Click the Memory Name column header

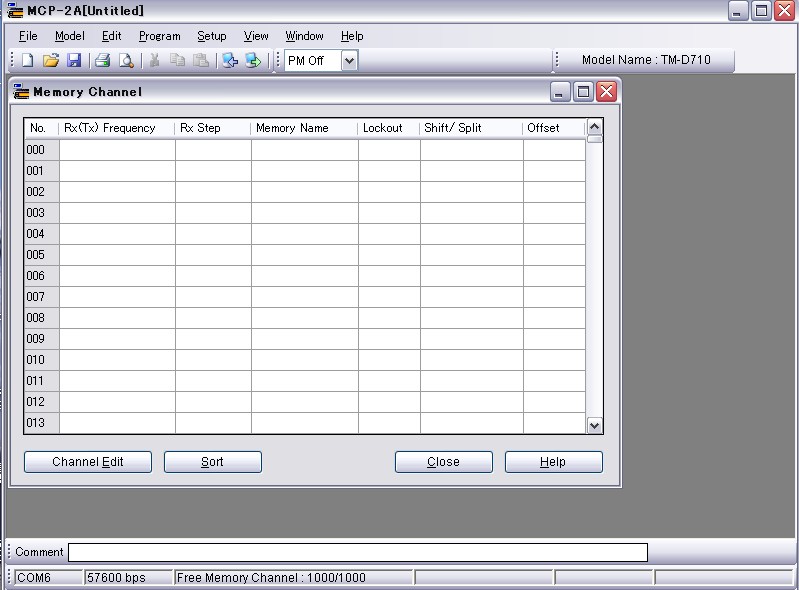[304, 128]
